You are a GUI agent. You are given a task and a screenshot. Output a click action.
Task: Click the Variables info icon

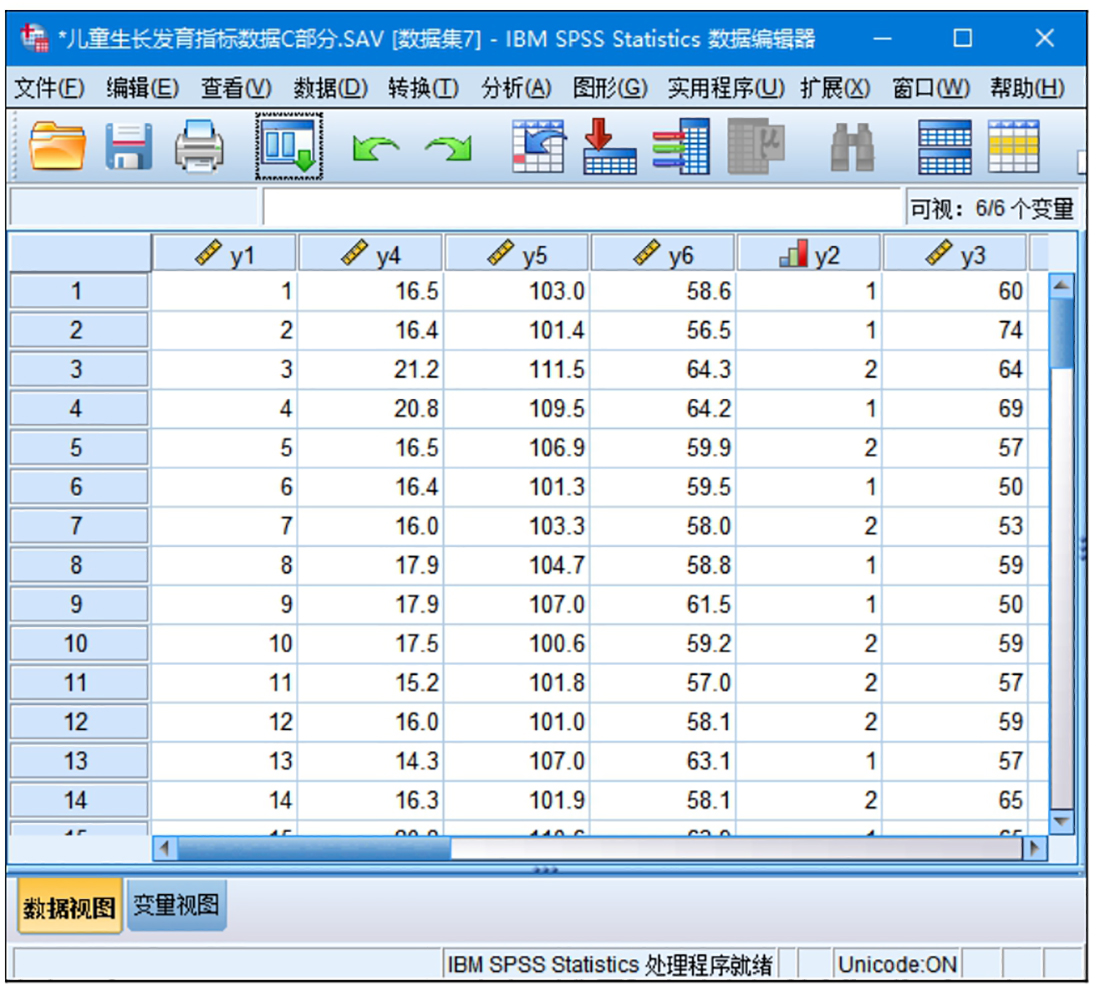point(682,146)
